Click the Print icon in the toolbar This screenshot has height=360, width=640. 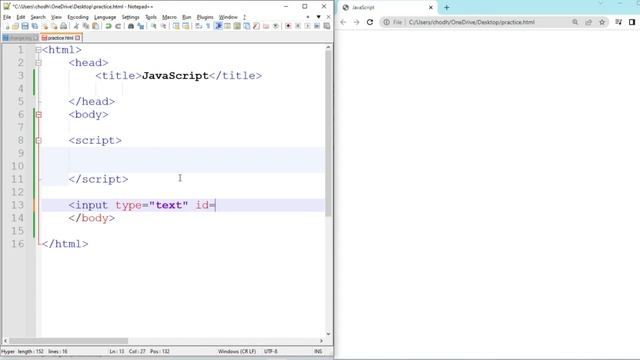point(63,26)
